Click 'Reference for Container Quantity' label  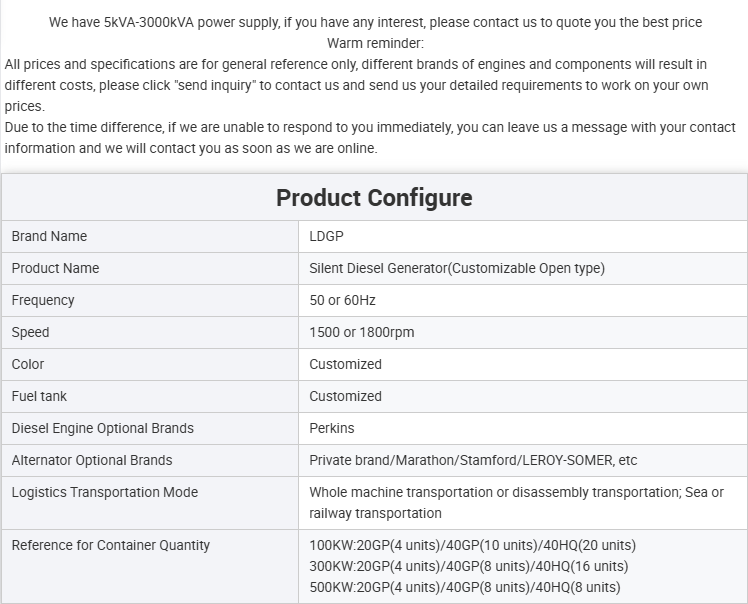coord(111,545)
